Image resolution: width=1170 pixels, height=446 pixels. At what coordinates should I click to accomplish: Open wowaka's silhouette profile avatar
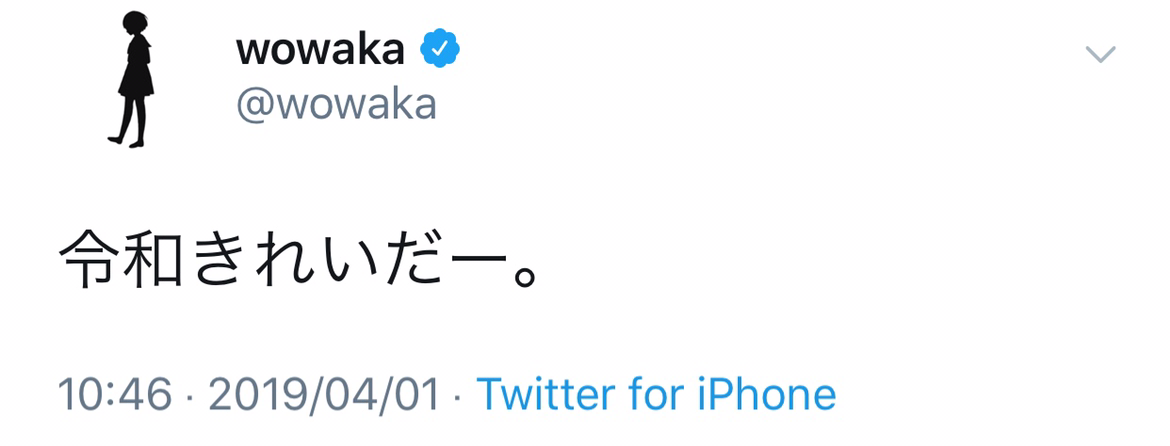(134, 79)
